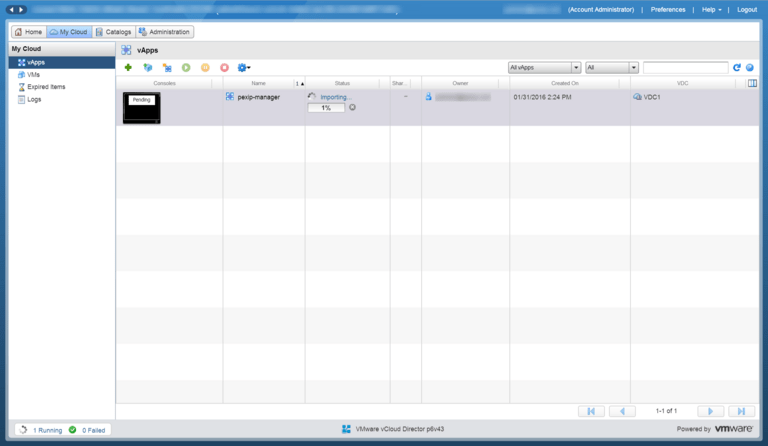Viewport: 768px width, 446px height.
Task: Click the vApps heading icon
Action: (126, 50)
